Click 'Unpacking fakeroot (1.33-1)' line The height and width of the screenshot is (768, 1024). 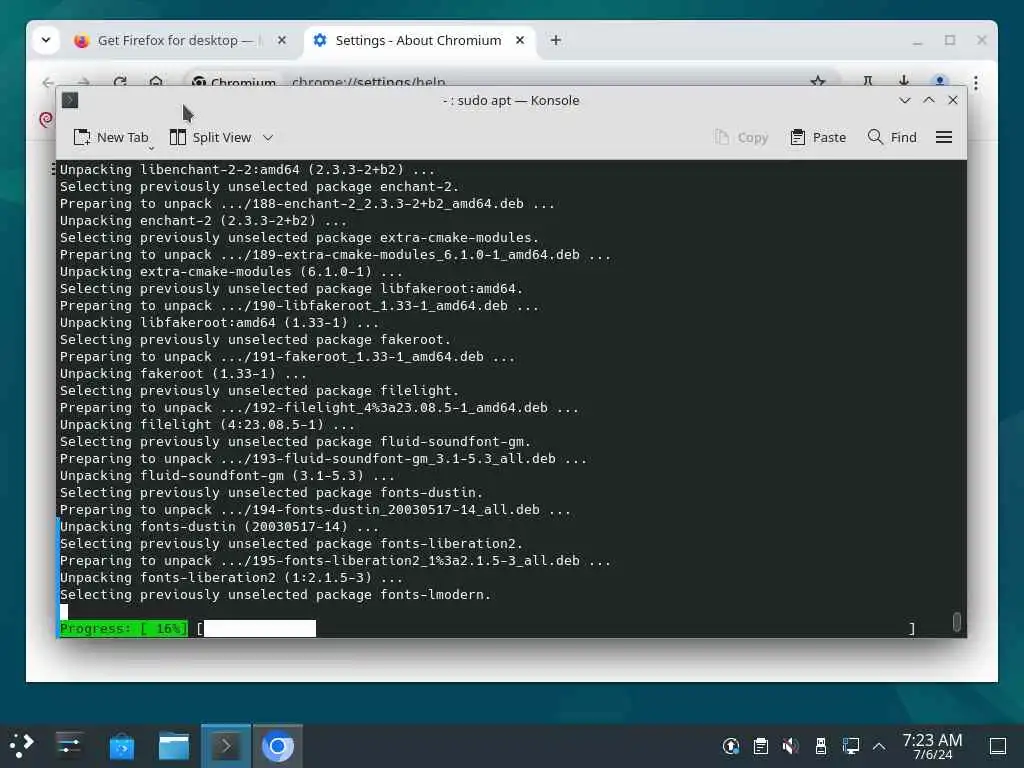[184, 374]
